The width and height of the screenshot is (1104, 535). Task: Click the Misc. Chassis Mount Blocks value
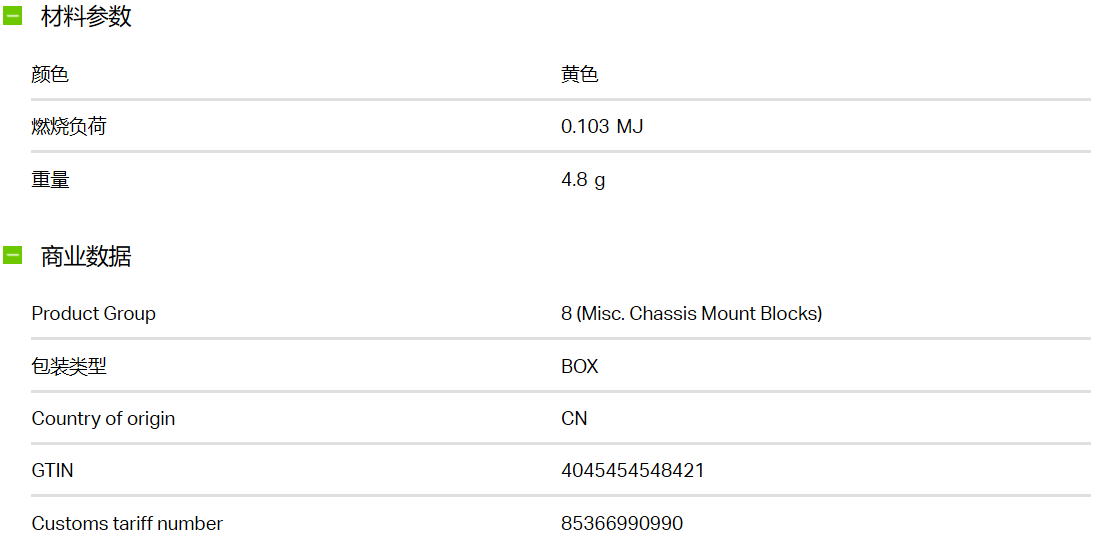[x=691, y=314]
